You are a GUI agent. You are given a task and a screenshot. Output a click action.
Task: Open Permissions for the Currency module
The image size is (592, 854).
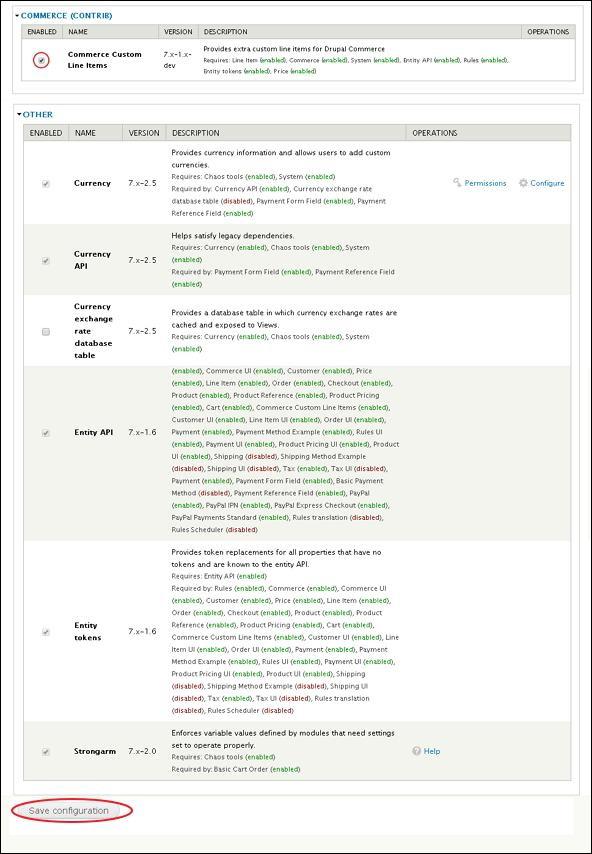[x=488, y=183]
